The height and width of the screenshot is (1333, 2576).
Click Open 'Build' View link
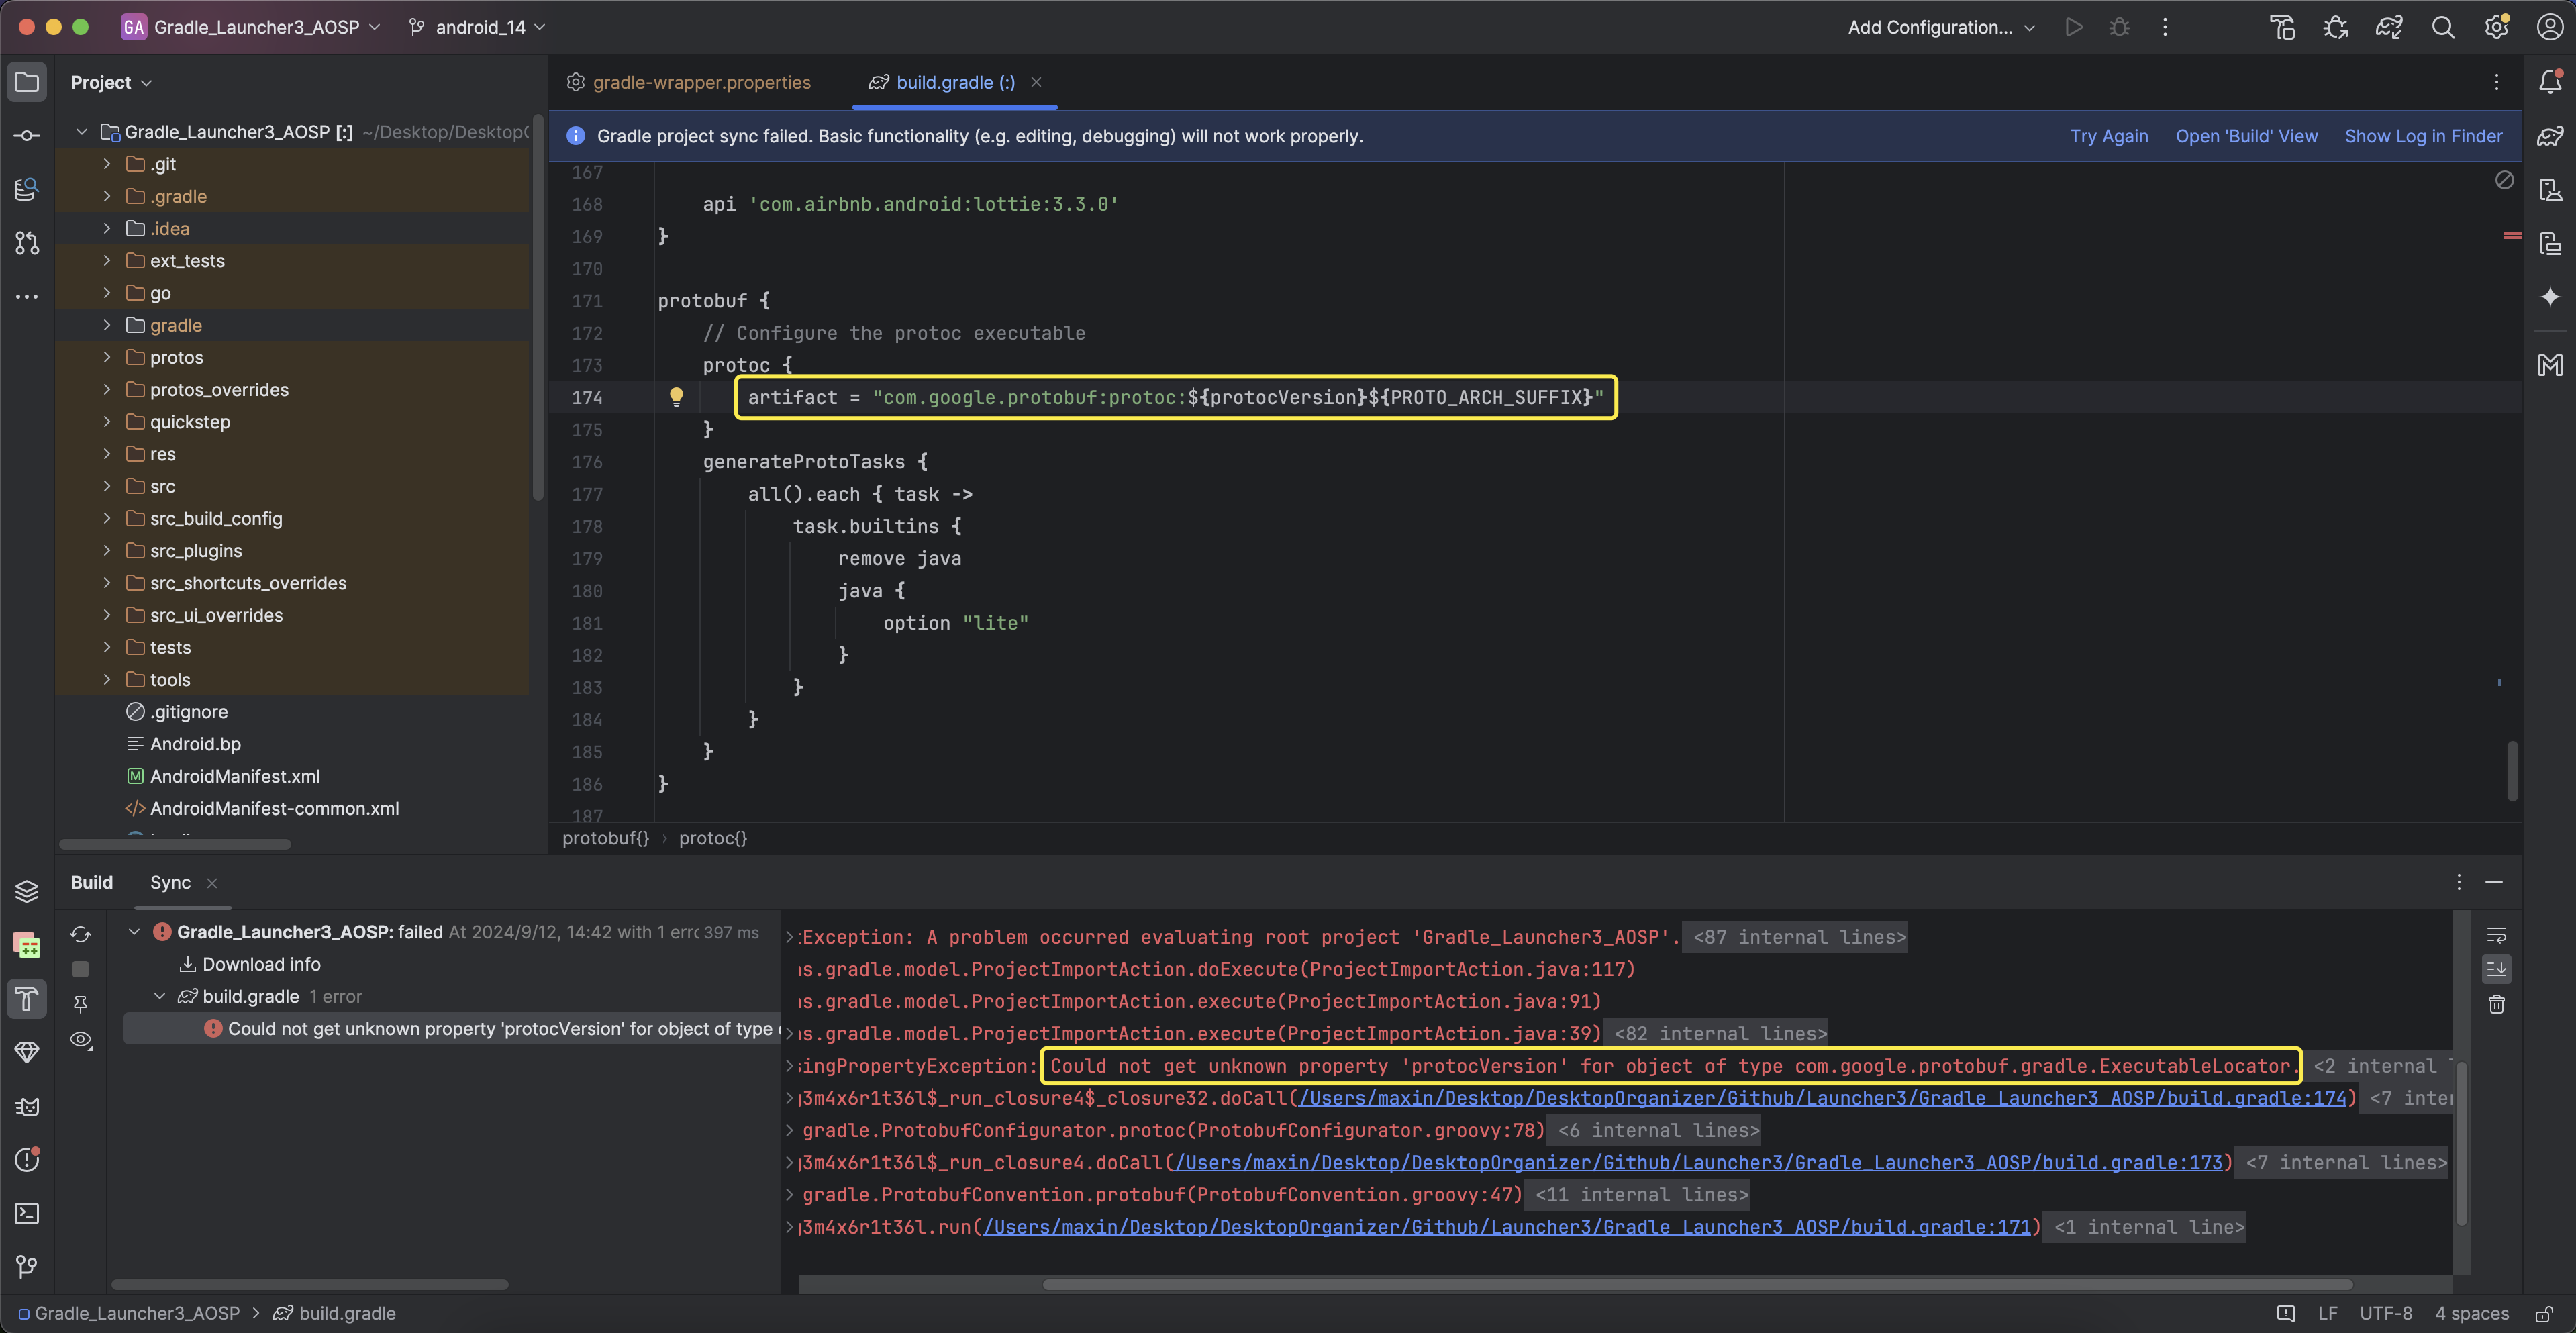coord(2246,136)
